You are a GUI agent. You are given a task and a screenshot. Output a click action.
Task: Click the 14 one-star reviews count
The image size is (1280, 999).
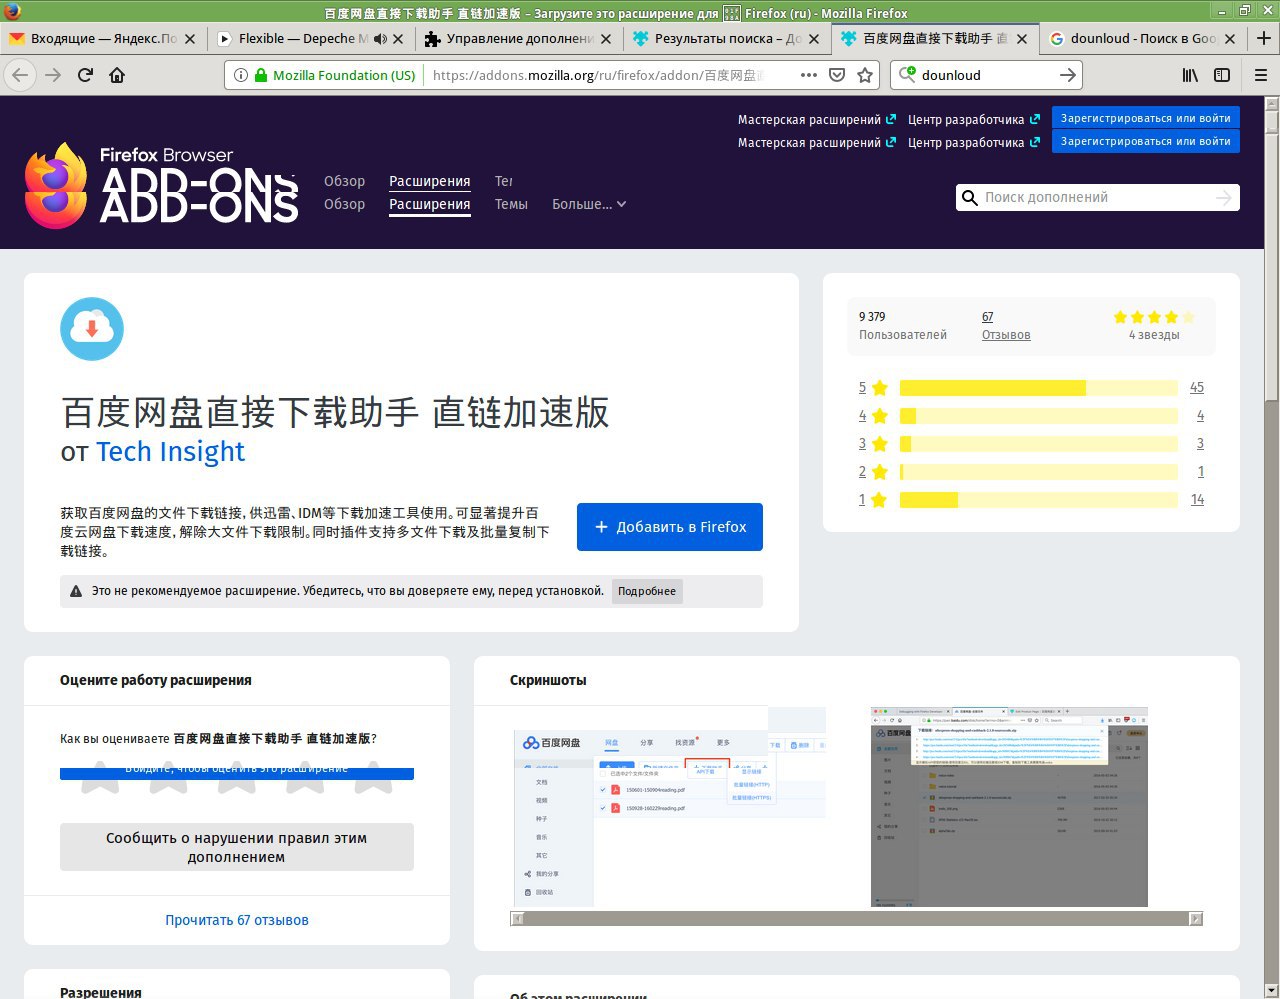[x=1197, y=499]
